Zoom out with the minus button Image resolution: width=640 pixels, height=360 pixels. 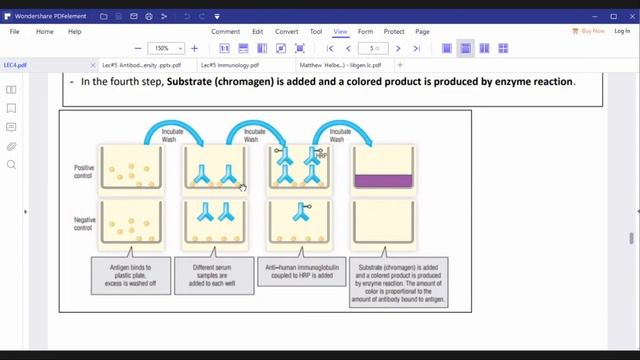coord(138,49)
